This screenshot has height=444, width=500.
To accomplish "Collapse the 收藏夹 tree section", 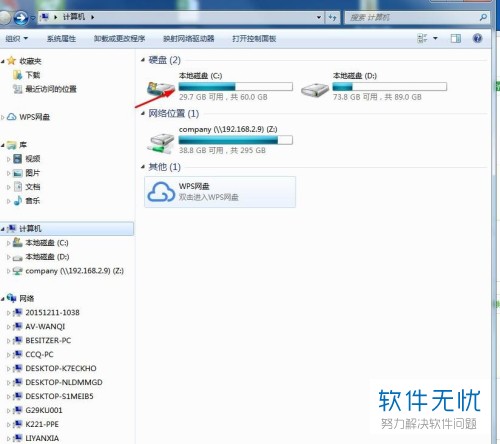I will (x=3, y=61).
